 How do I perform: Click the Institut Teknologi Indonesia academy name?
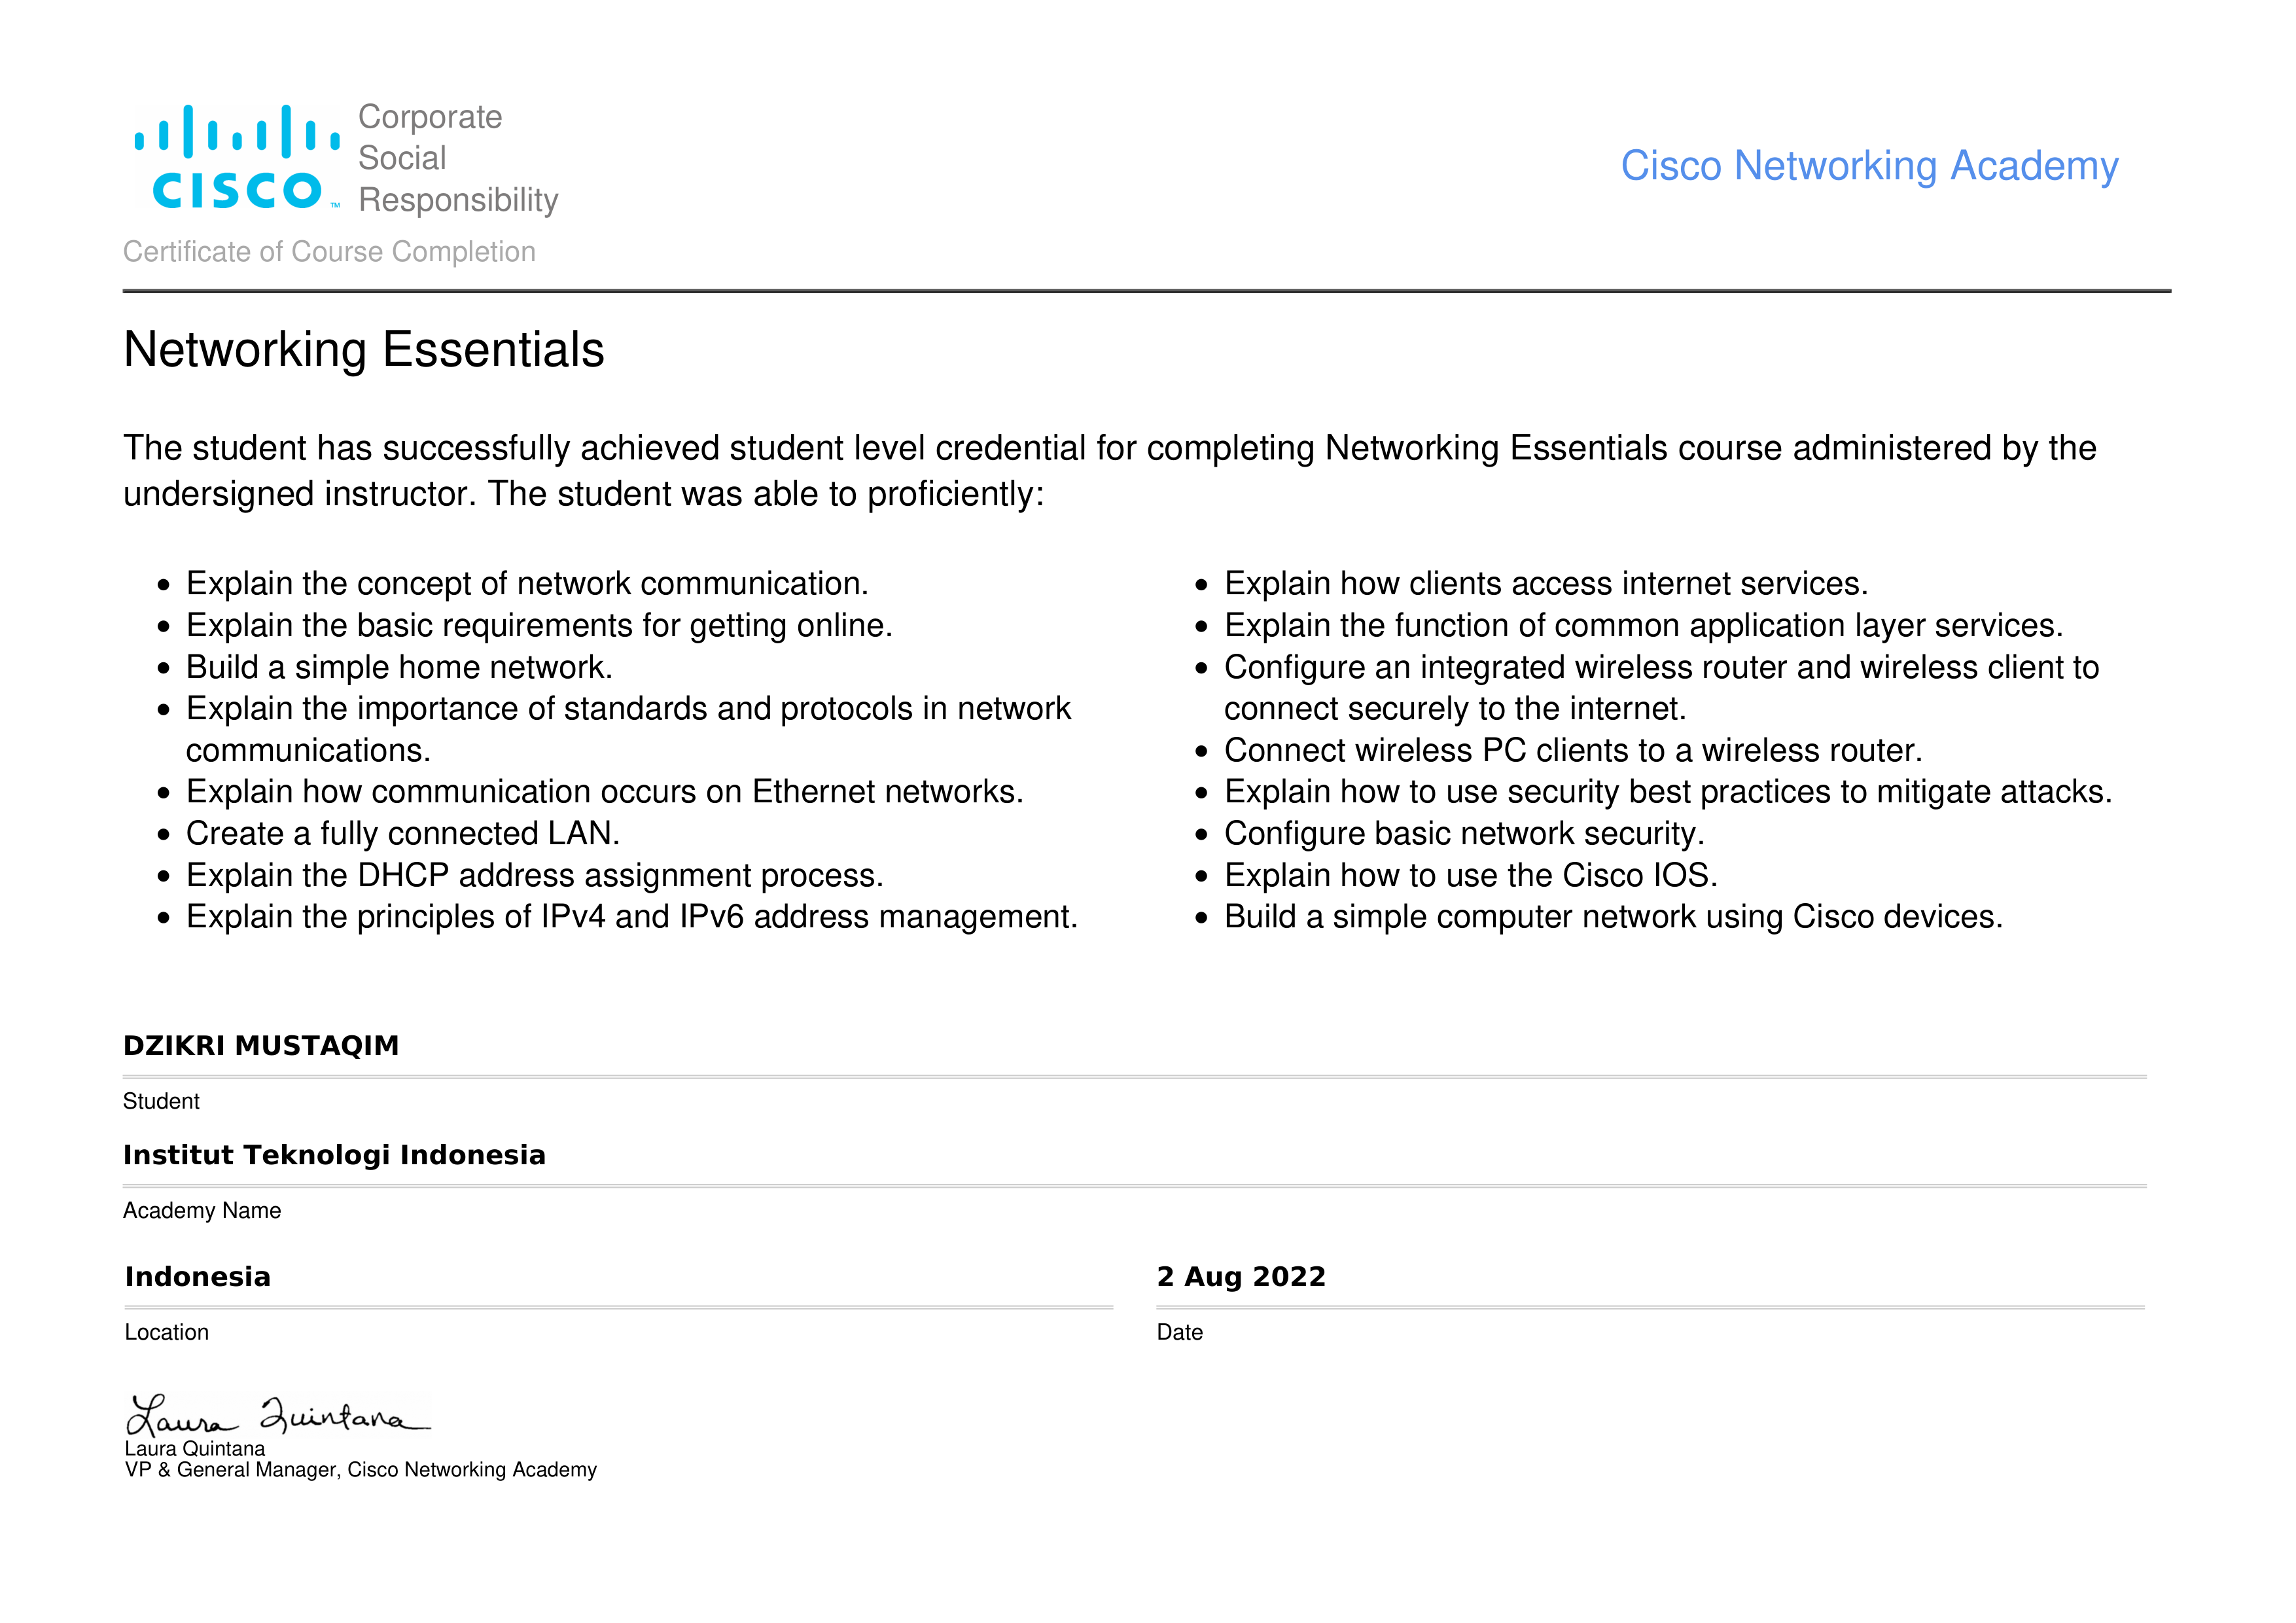334,1155
